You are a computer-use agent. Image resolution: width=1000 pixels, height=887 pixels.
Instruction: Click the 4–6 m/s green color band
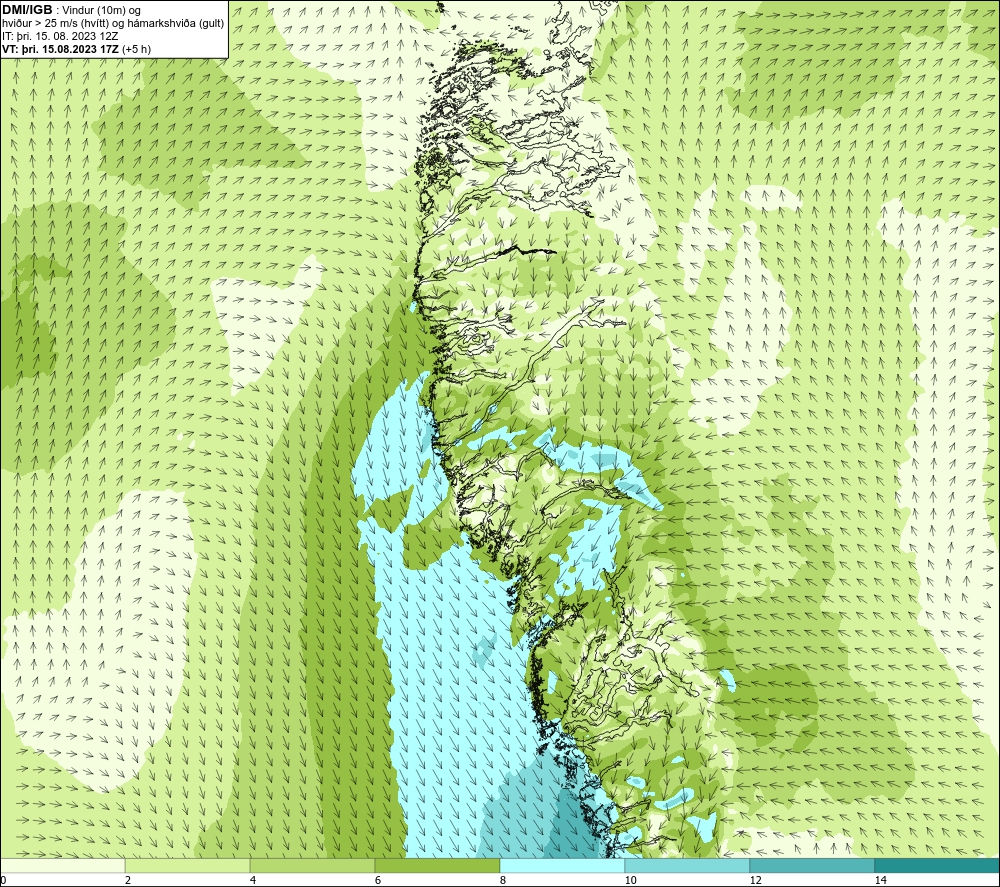pyautogui.click(x=312, y=865)
